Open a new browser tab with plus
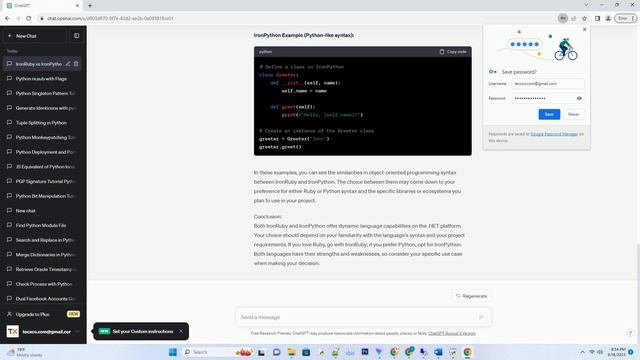Screen dimensions: 640x360 [x=90, y=6]
